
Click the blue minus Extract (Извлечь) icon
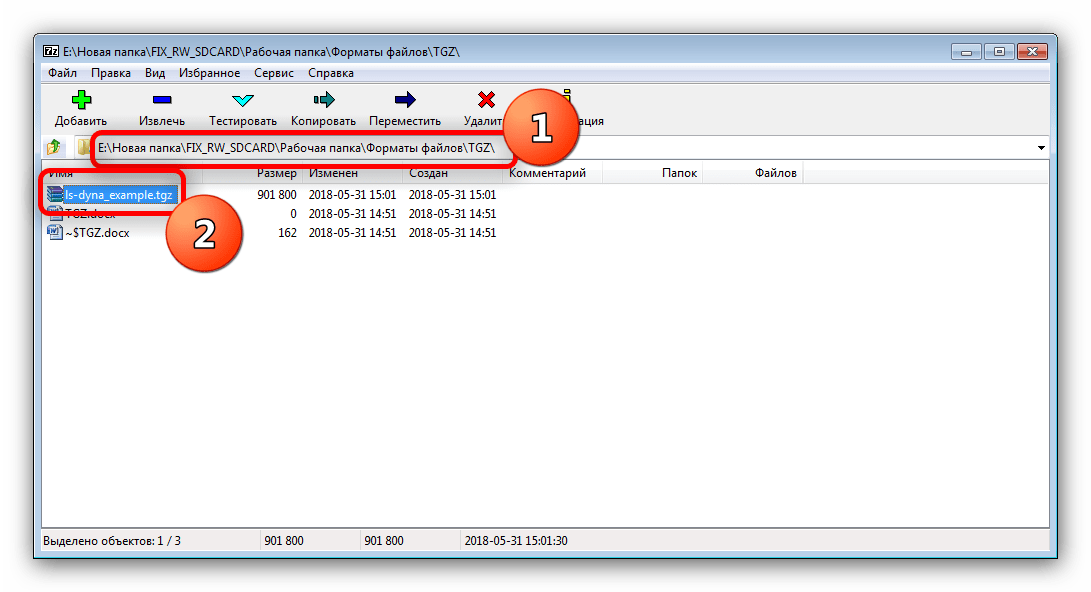click(161, 100)
